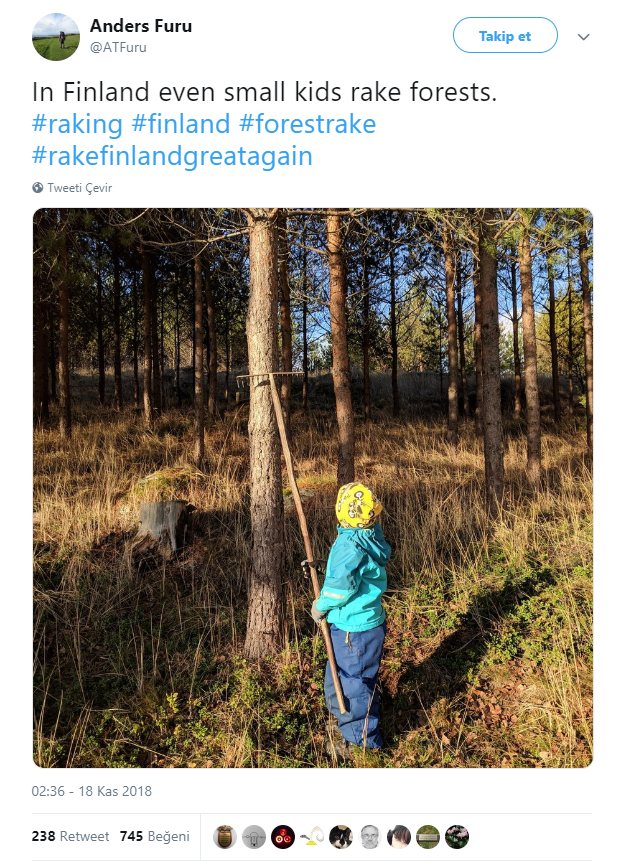Viewport: 619px width, 864px height.
Task: Open the forest rake photo
Action: click(313, 488)
